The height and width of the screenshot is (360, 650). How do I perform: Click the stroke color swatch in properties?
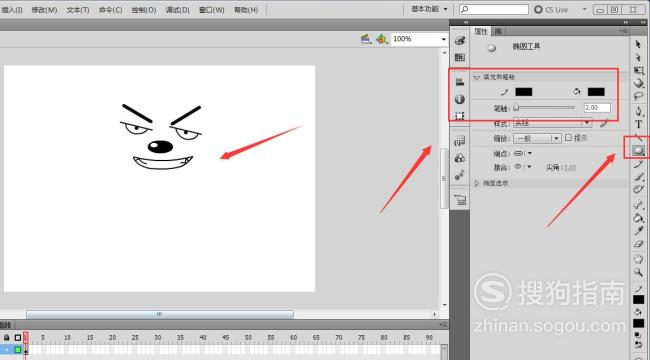(523, 92)
